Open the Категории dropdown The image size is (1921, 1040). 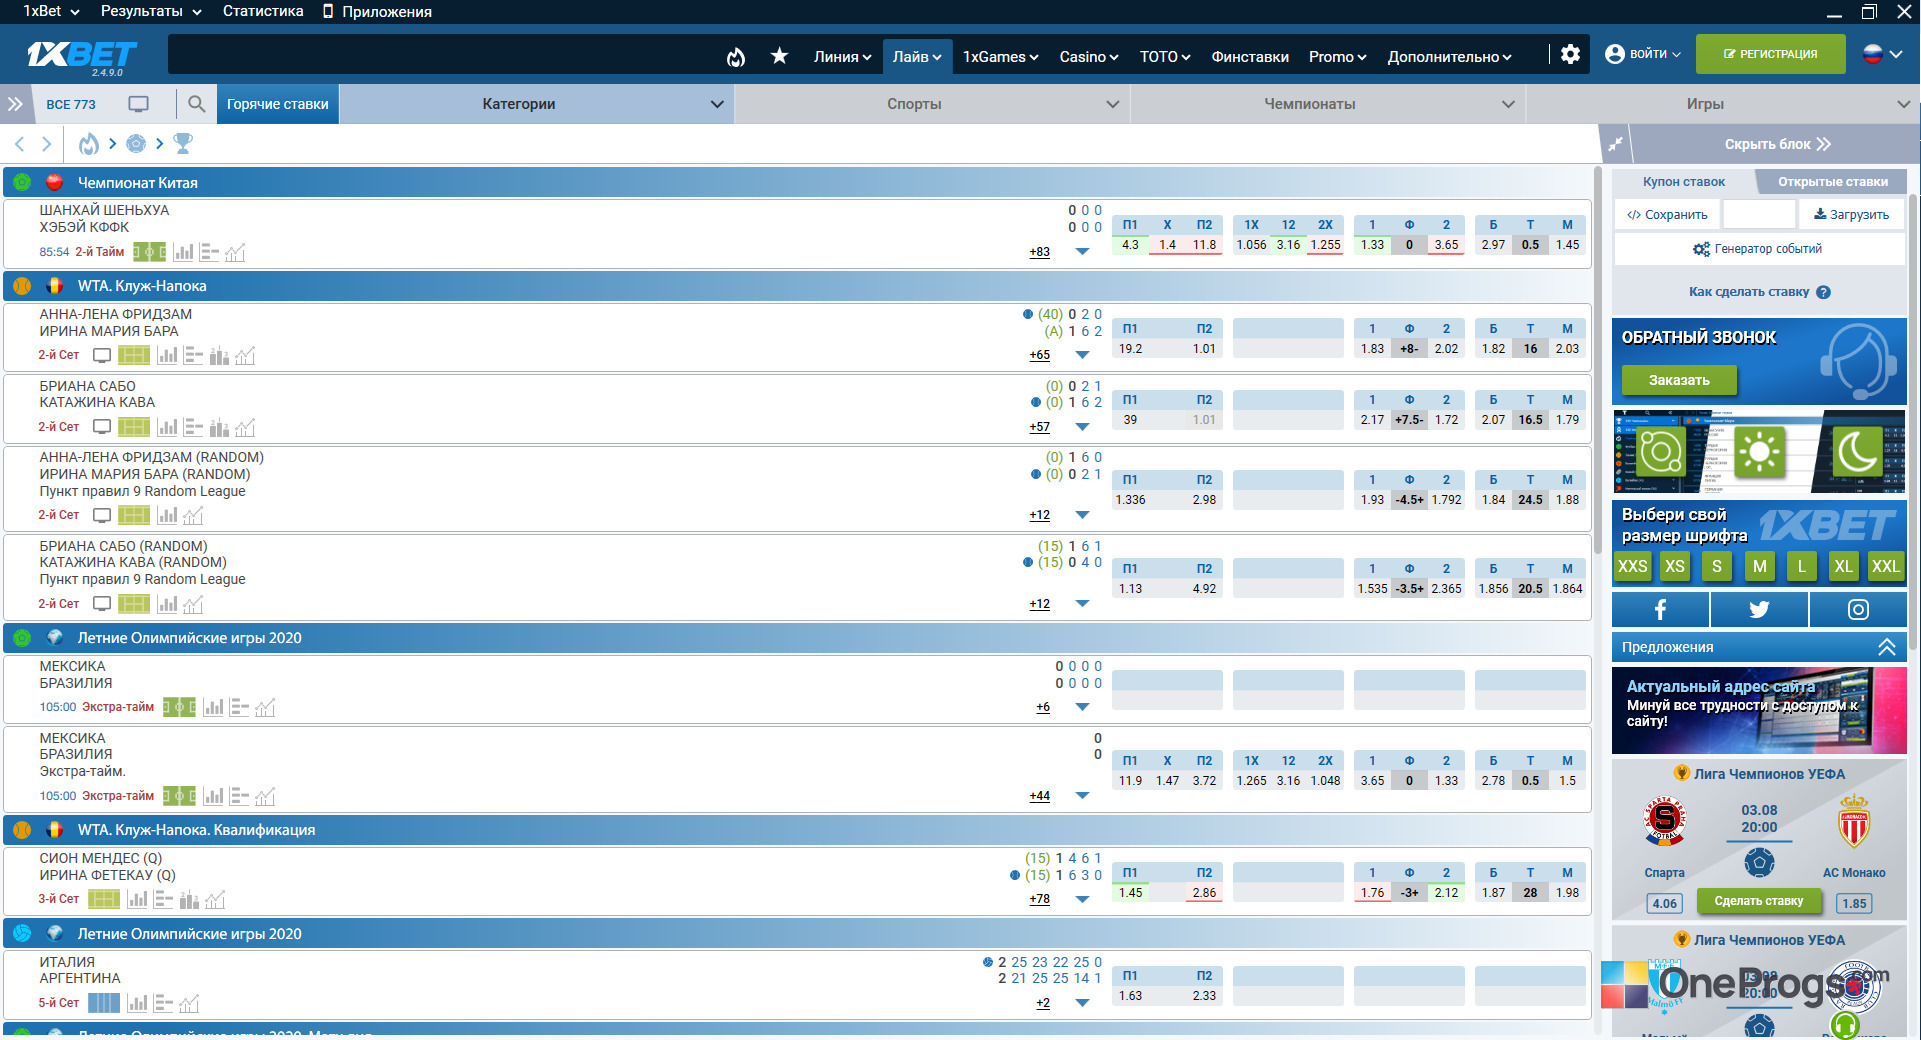click(536, 104)
